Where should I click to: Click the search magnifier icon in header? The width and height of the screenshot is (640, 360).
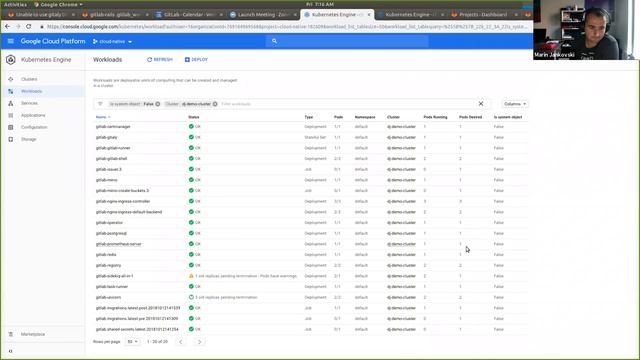(x=274, y=41)
